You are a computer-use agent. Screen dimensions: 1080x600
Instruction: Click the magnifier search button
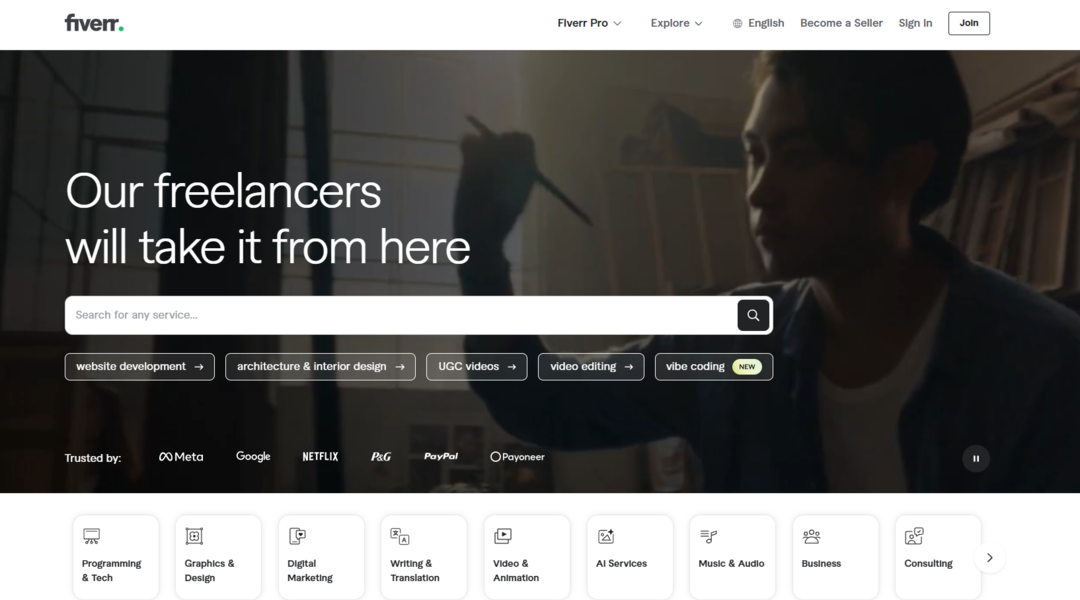[x=753, y=315]
